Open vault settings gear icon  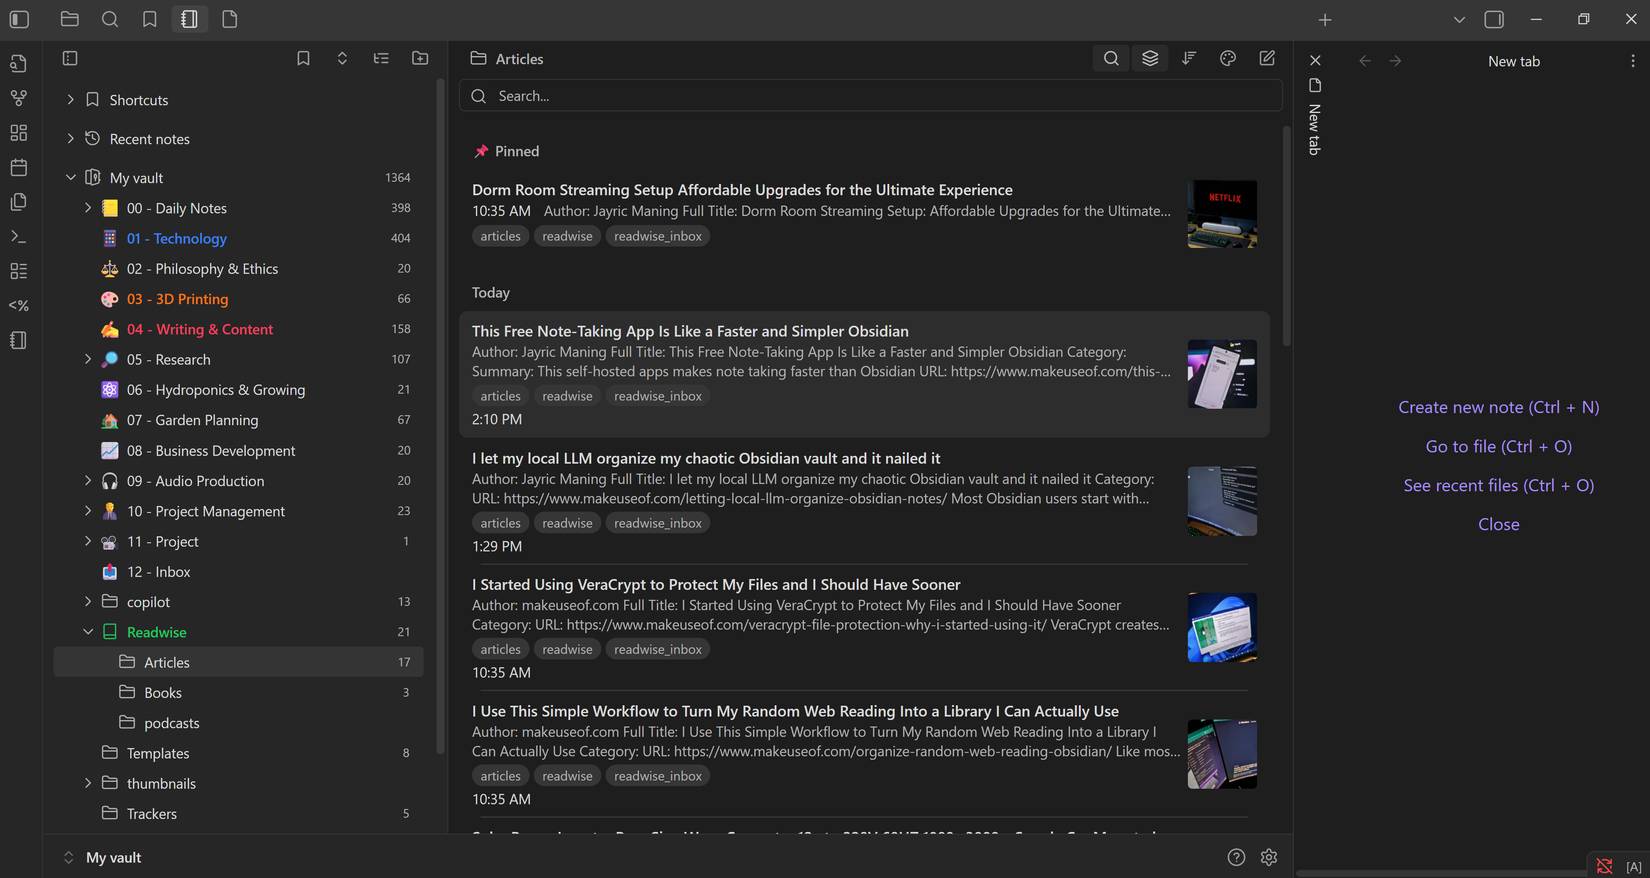1269,857
